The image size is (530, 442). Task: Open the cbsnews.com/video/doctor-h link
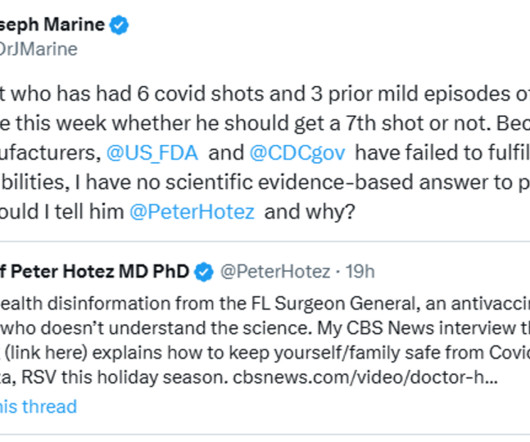365,377
